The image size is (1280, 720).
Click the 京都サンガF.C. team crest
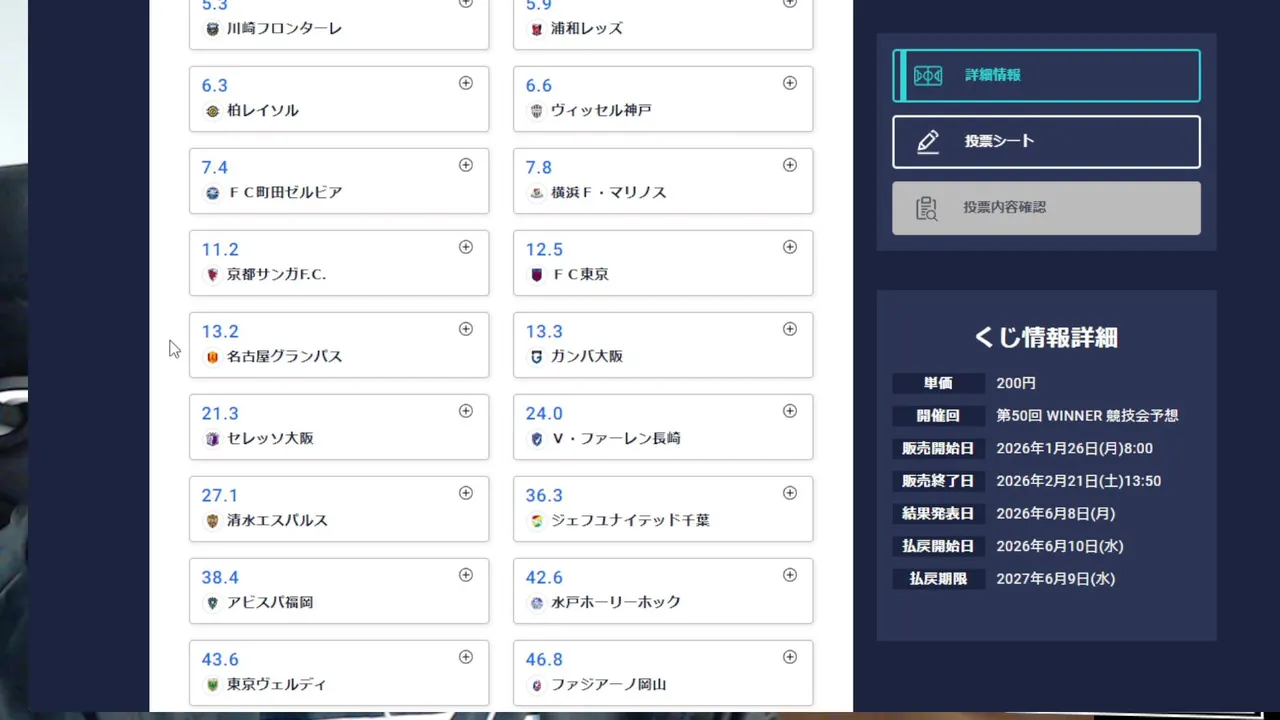[212, 275]
